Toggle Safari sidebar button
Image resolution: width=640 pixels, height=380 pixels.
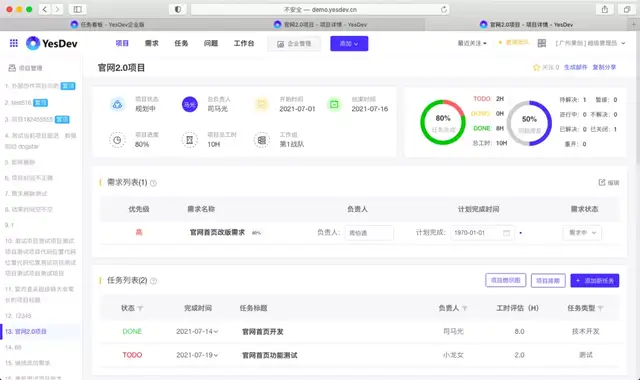[77, 9]
